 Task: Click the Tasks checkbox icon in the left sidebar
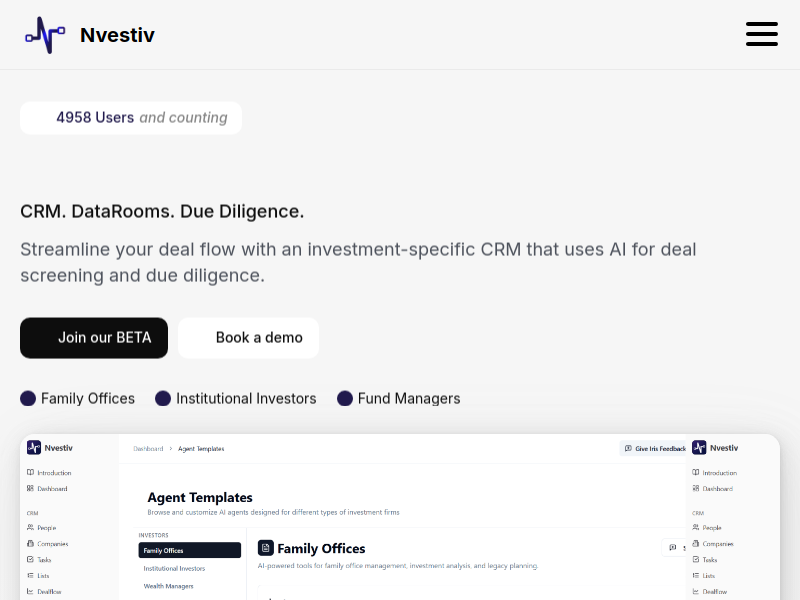(31, 560)
